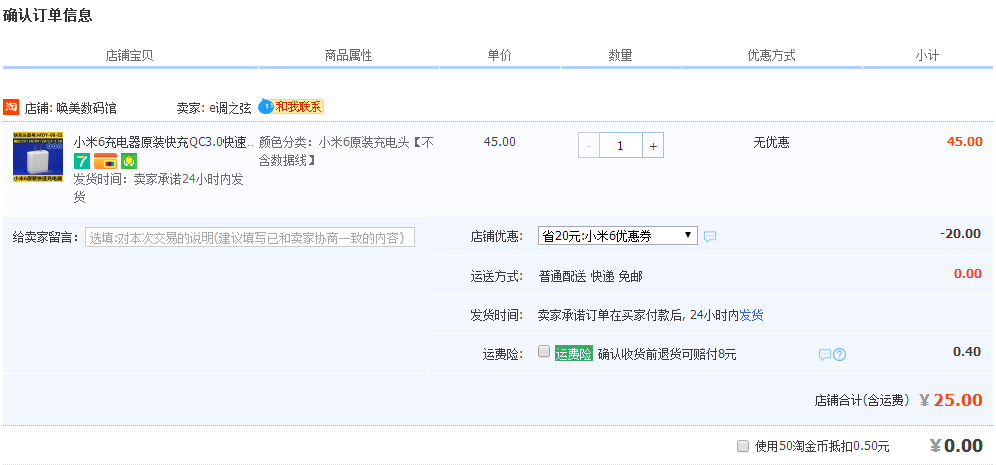Click the quantity input field
Image resolution: width=996 pixels, height=465 pixels.
[621, 145]
